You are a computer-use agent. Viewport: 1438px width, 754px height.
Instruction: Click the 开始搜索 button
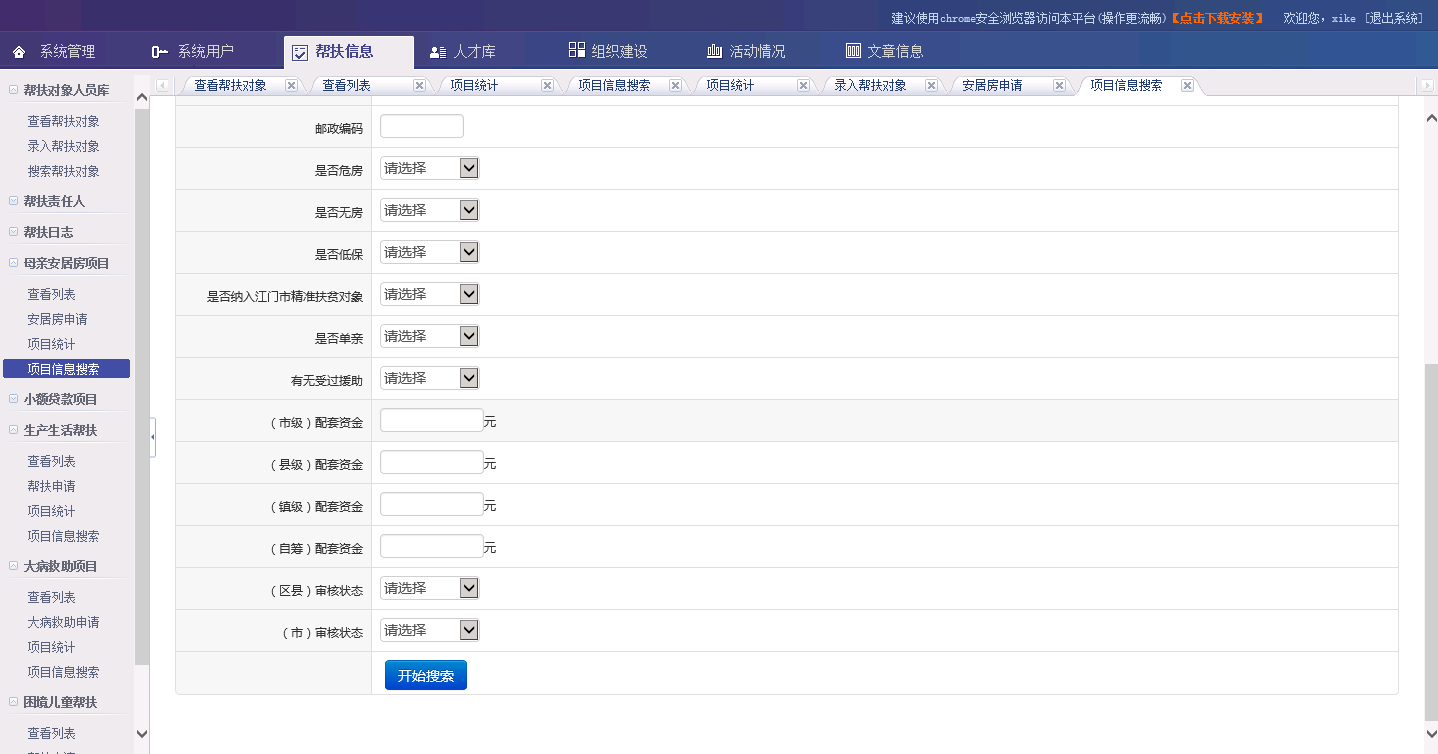coord(426,676)
